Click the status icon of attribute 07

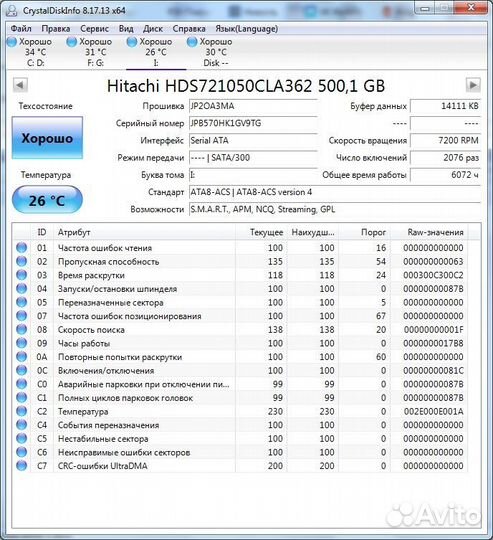point(21,316)
